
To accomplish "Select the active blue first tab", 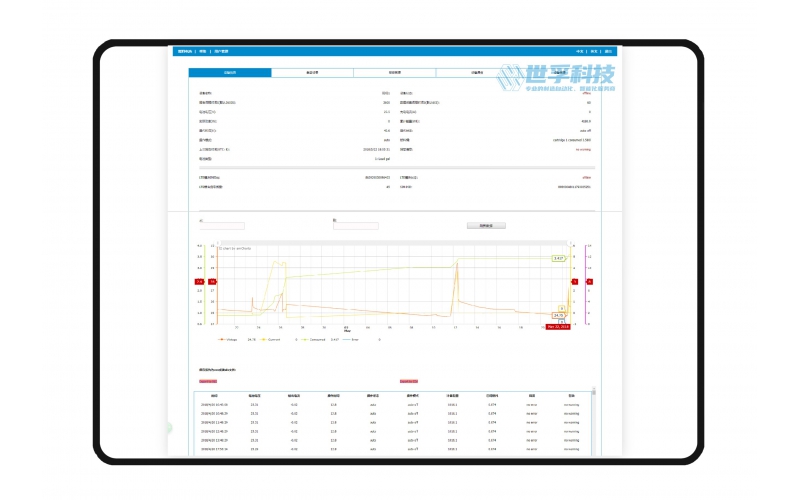I will 229,73.
